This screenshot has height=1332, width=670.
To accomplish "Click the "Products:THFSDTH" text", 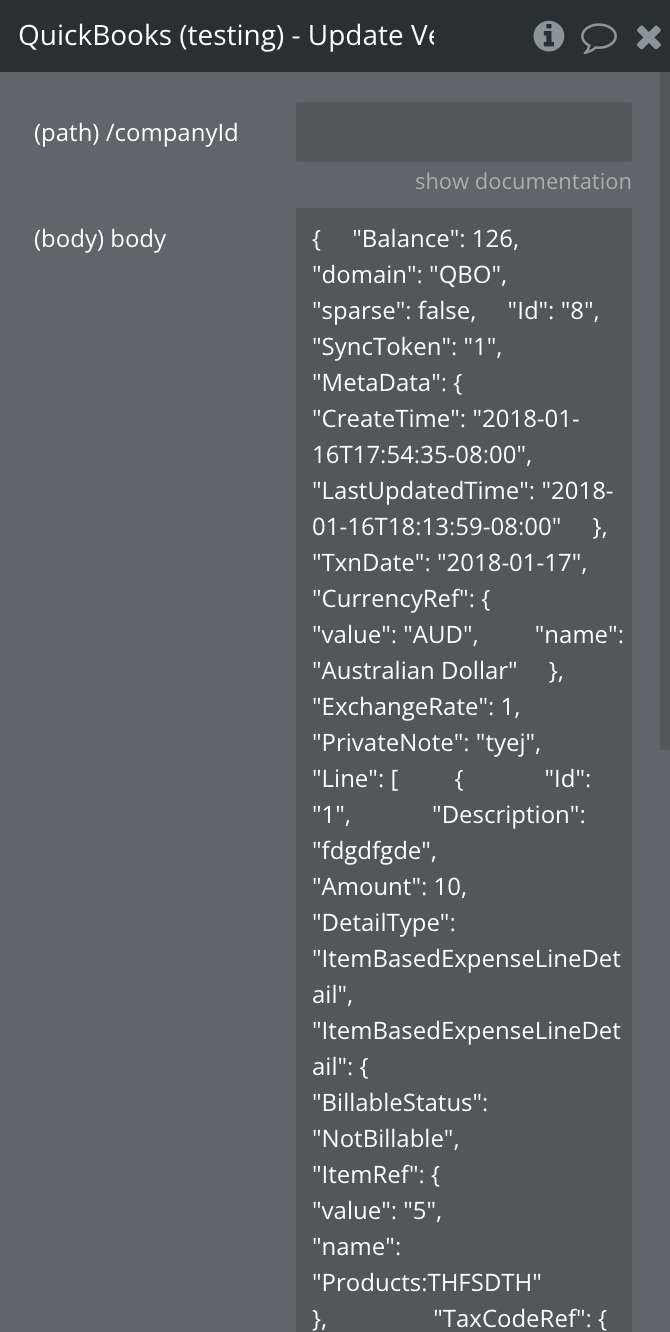I will click(427, 1283).
